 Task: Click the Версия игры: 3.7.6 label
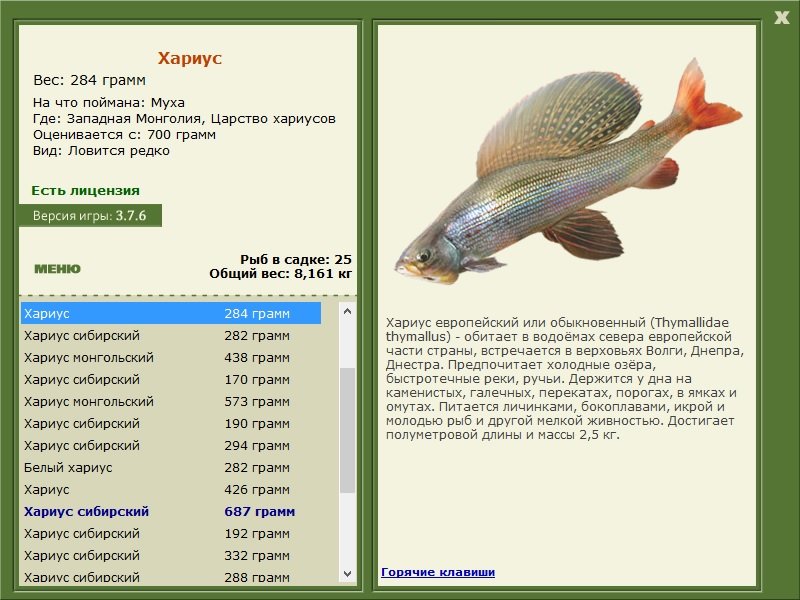(x=90, y=215)
